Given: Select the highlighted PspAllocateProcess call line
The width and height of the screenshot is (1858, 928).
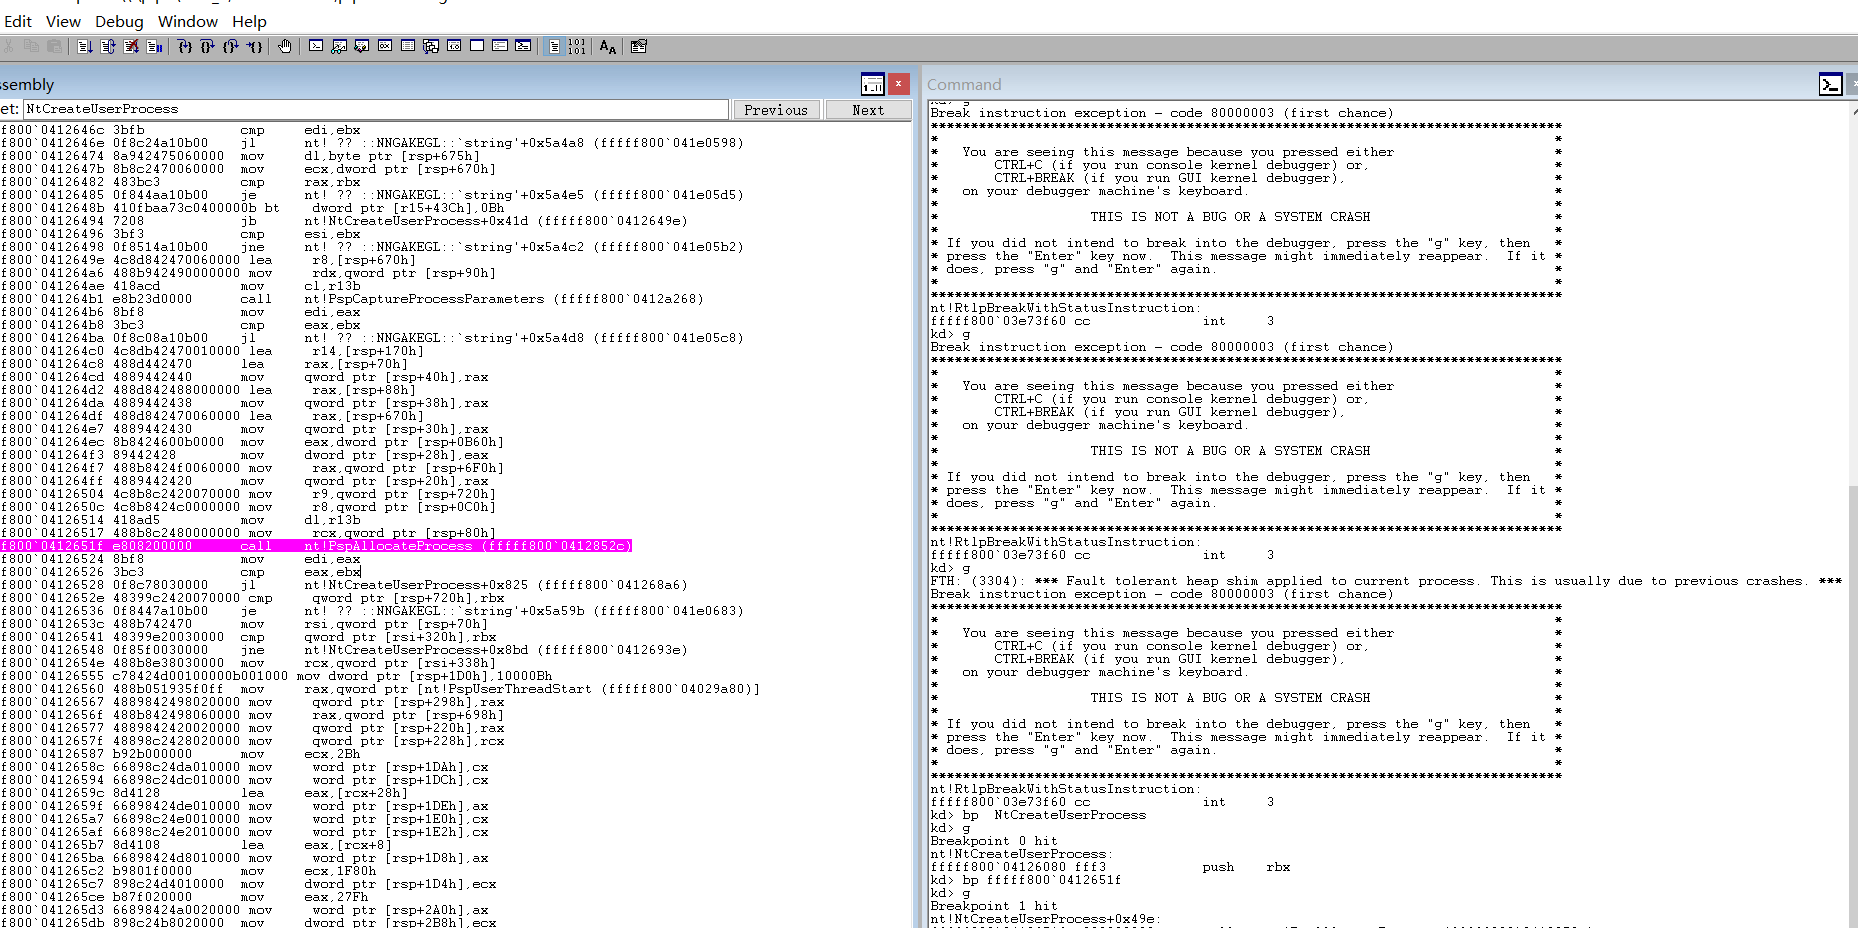Looking at the screenshot, I should 316,546.
